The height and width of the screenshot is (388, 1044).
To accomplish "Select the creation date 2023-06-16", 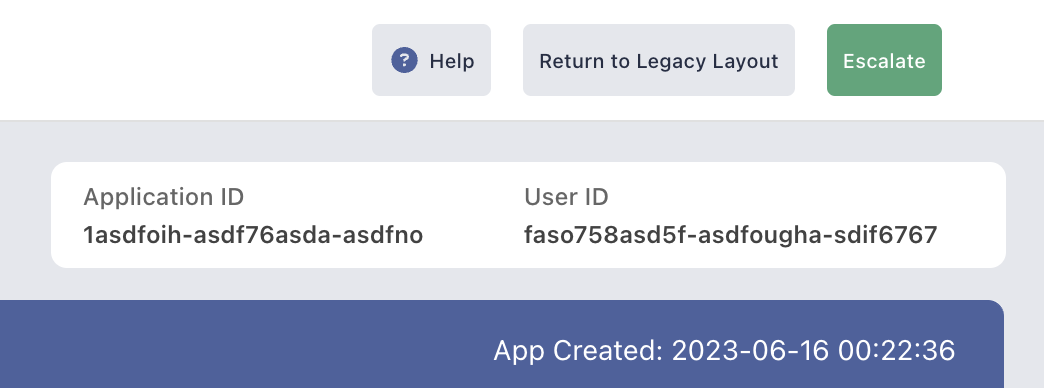I will click(x=750, y=351).
